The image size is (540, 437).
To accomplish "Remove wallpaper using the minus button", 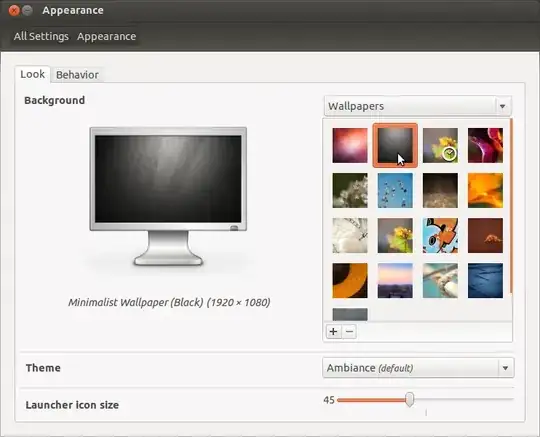I will [349, 332].
